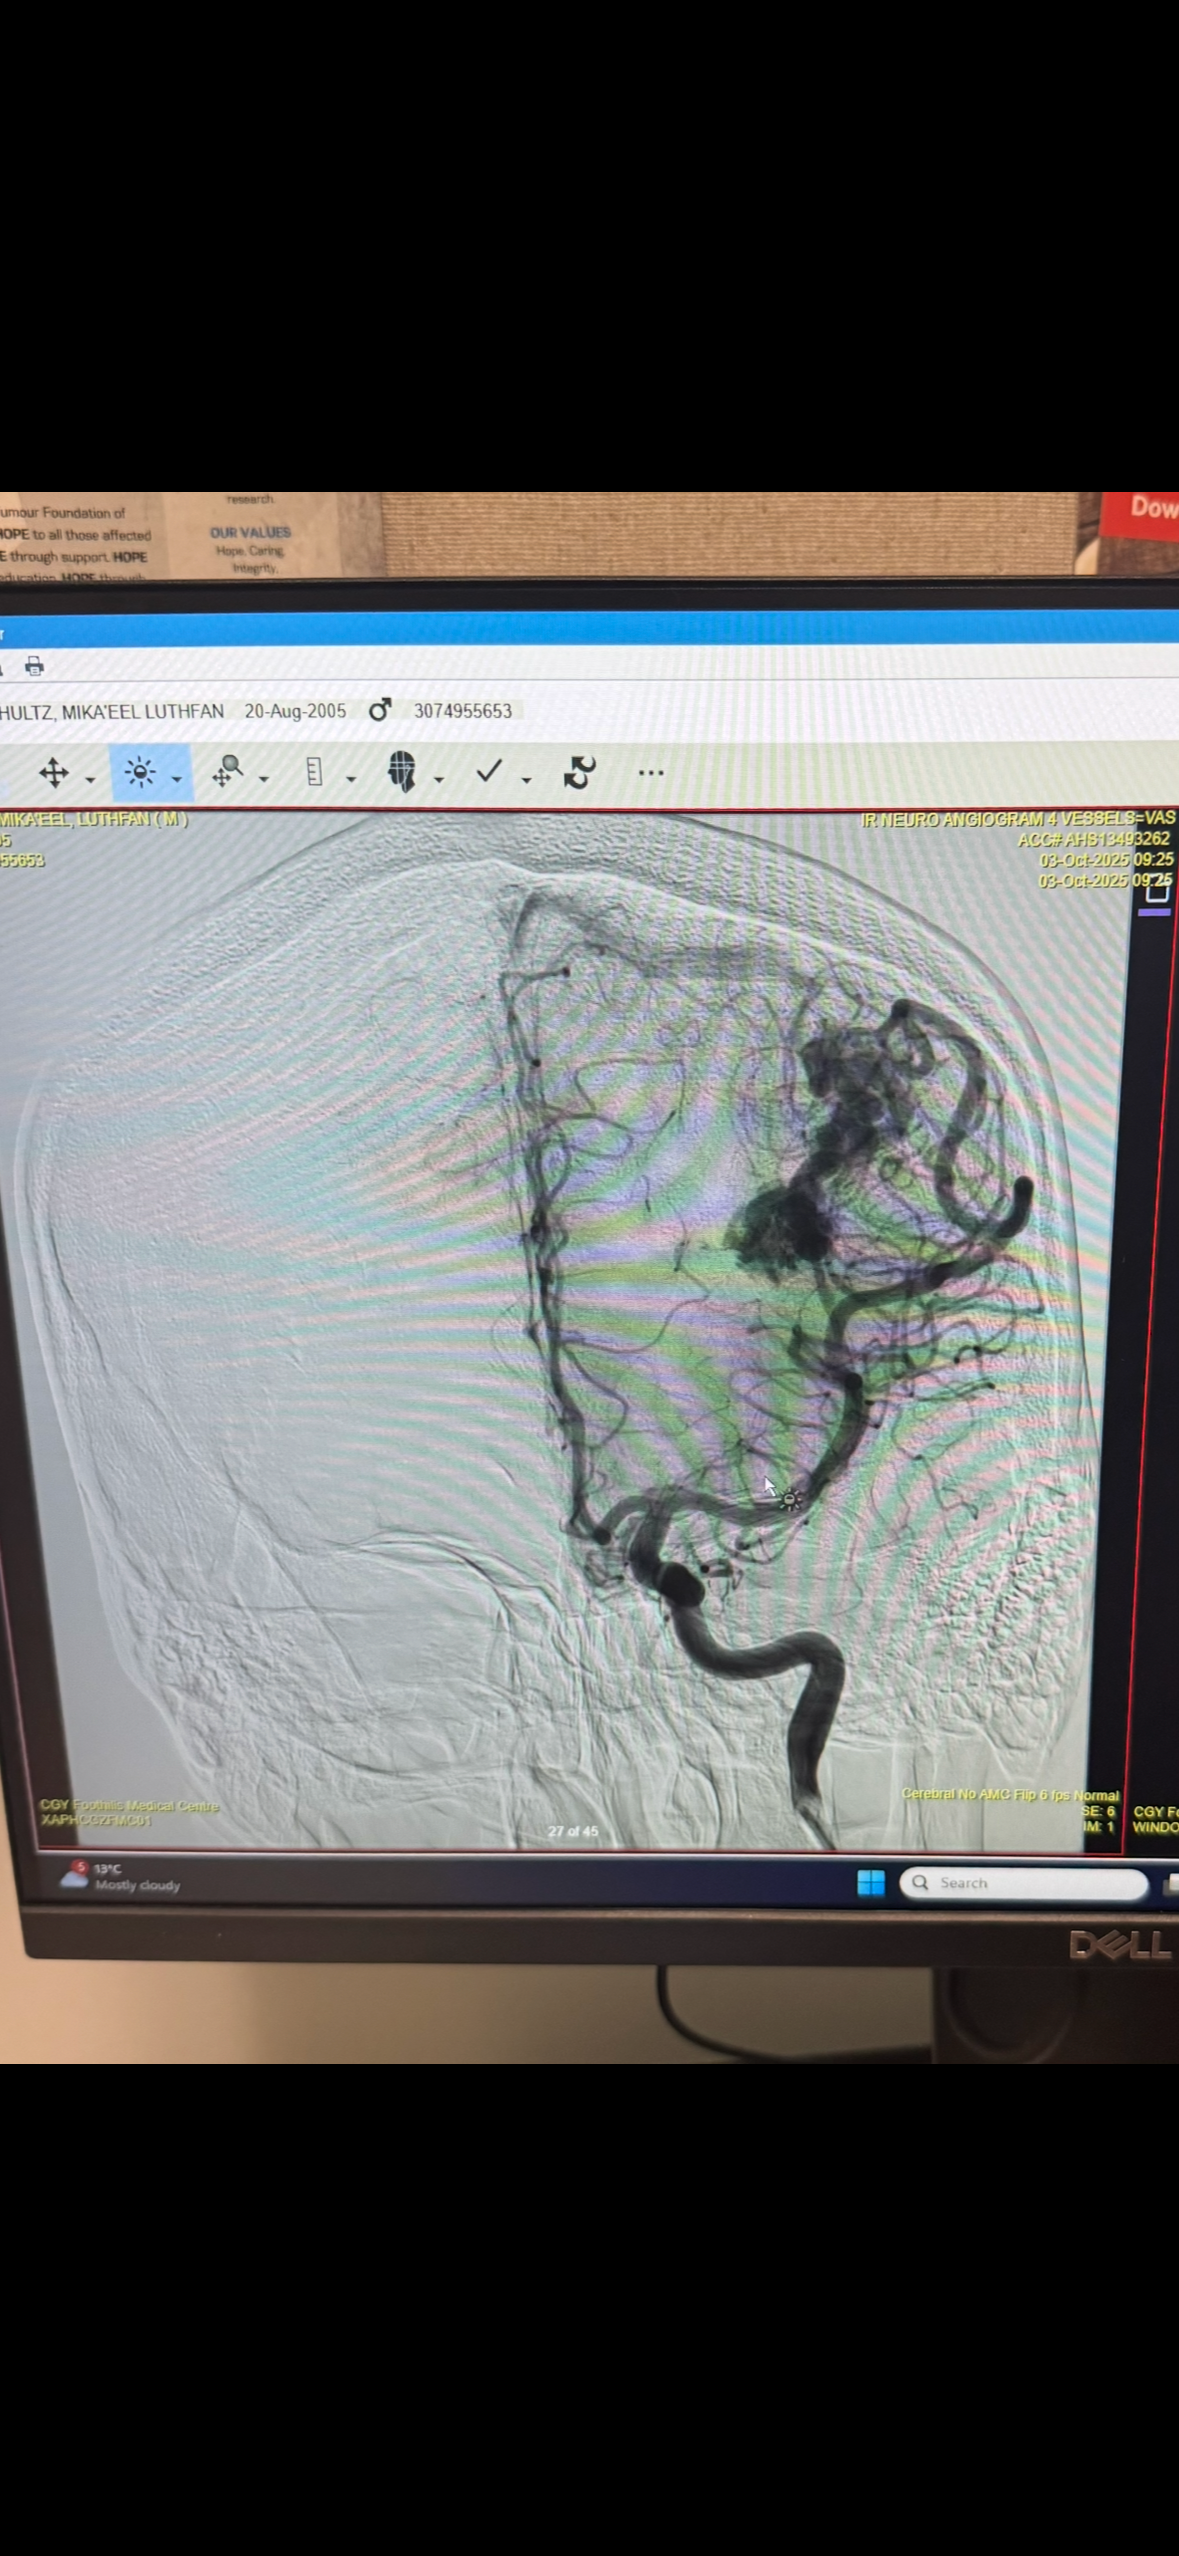The image size is (1179, 2556).
Task: Expand the dropdown beside the Zoom tool
Action: click(x=264, y=779)
